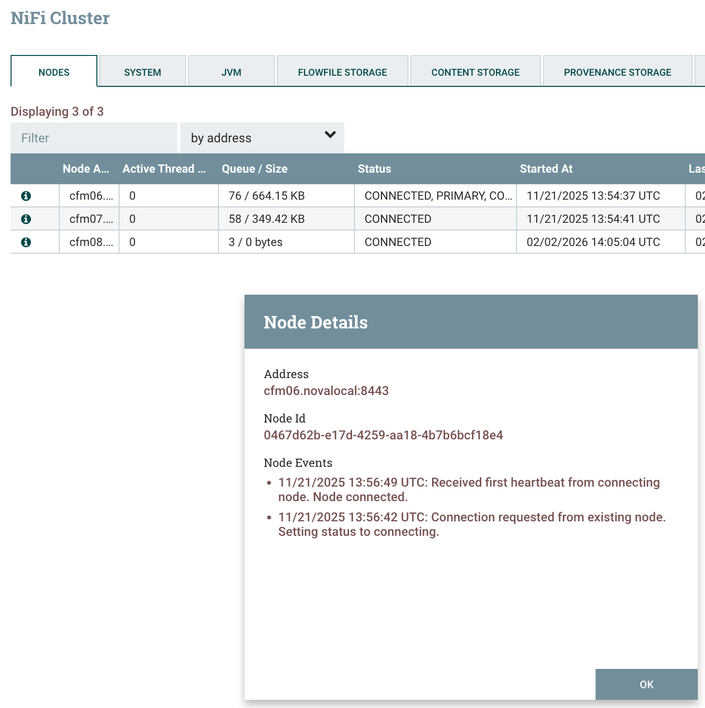Viewport: 705px width, 708px height.
Task: Click CONNECTED status in cfm08 row
Action: 435,242
